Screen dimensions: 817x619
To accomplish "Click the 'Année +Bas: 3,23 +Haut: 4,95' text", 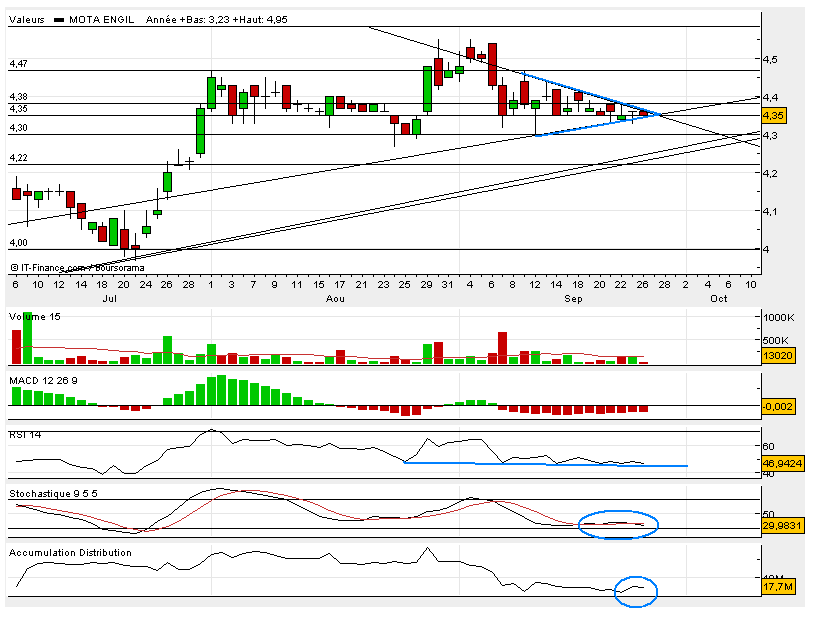I will pyautogui.click(x=216, y=20).
